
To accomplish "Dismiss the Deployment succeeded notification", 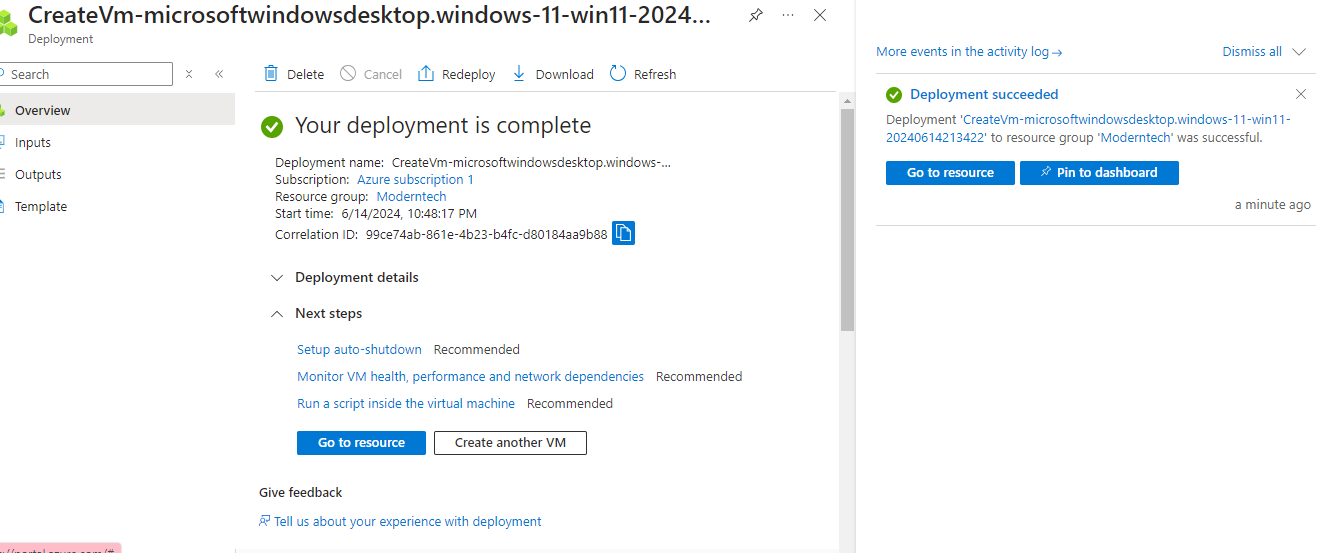I will pyautogui.click(x=1301, y=94).
